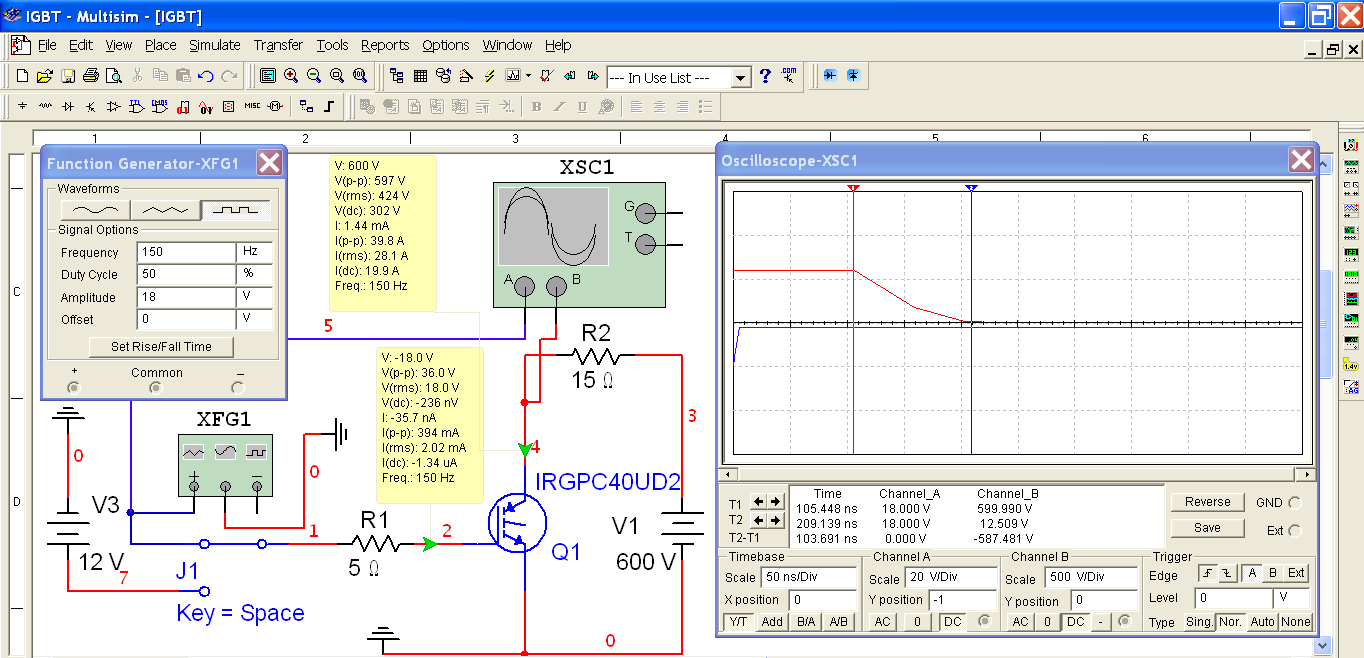
Task: Click the Save file toolbar icon
Action: 68,76
